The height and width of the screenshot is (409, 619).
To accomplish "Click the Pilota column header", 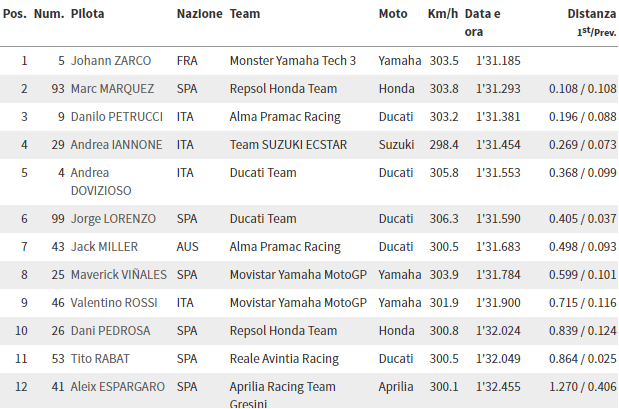I will click(87, 14).
